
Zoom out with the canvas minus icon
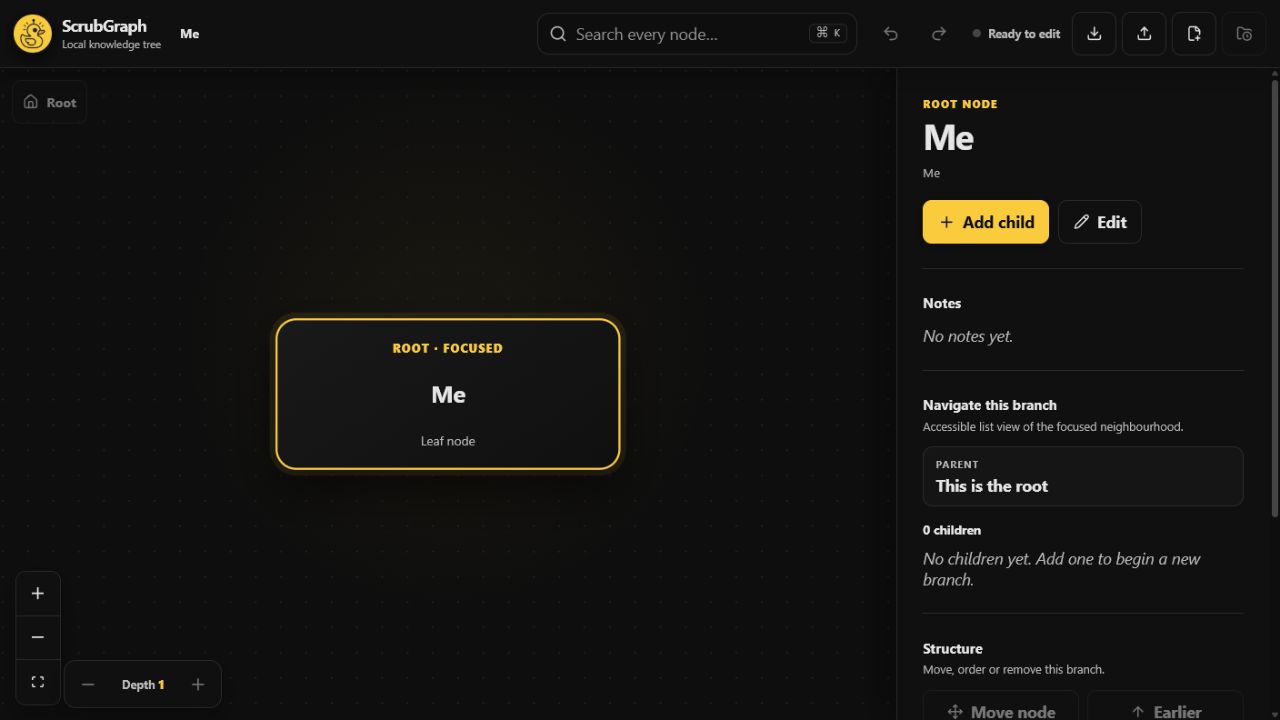38,638
